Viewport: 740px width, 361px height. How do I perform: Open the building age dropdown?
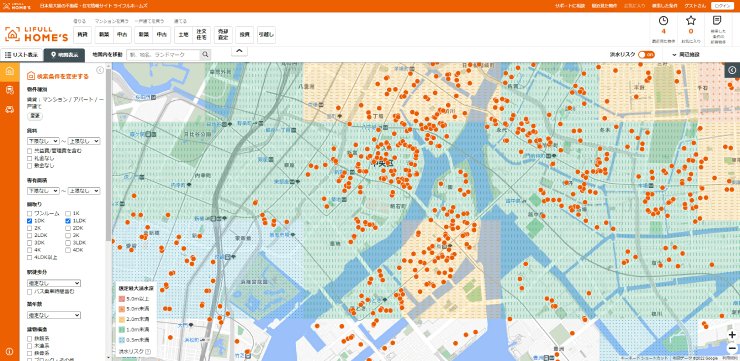(54, 315)
